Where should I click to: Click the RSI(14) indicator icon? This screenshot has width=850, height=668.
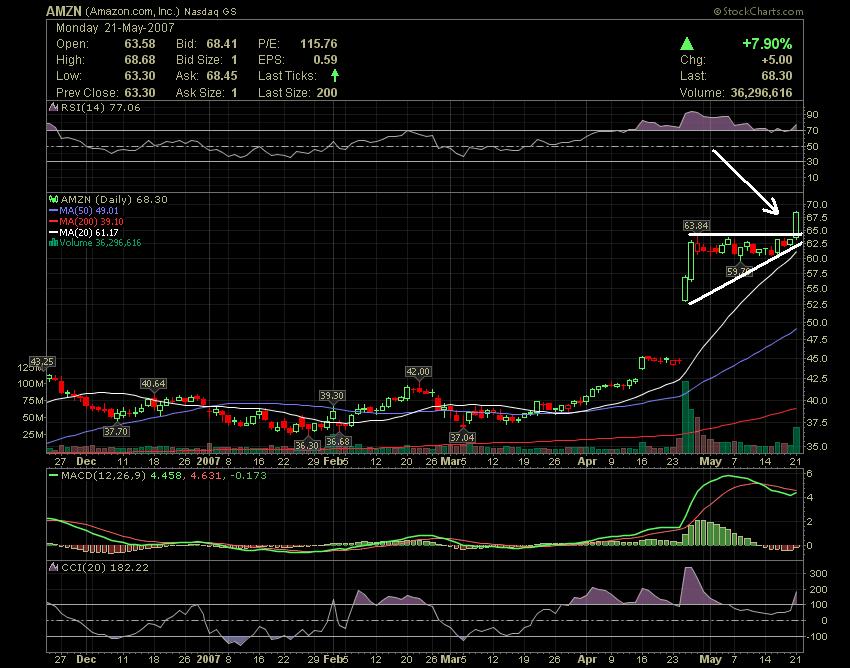[53, 107]
